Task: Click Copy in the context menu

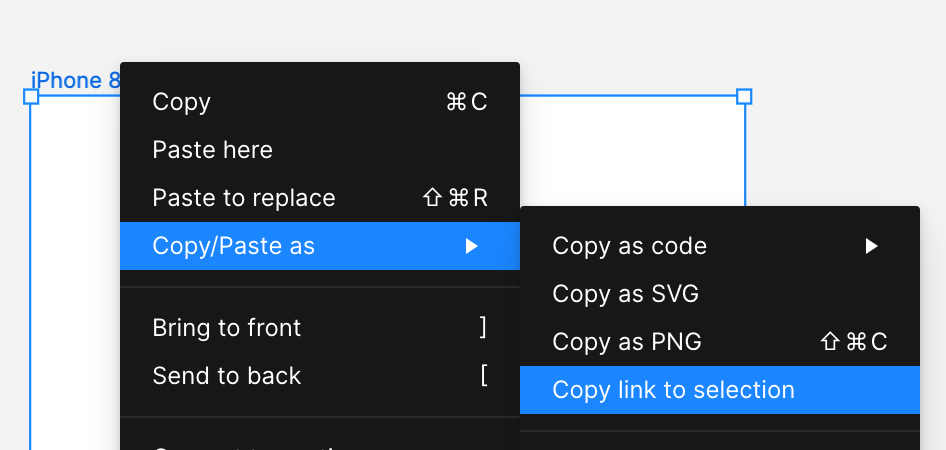Action: [x=181, y=102]
